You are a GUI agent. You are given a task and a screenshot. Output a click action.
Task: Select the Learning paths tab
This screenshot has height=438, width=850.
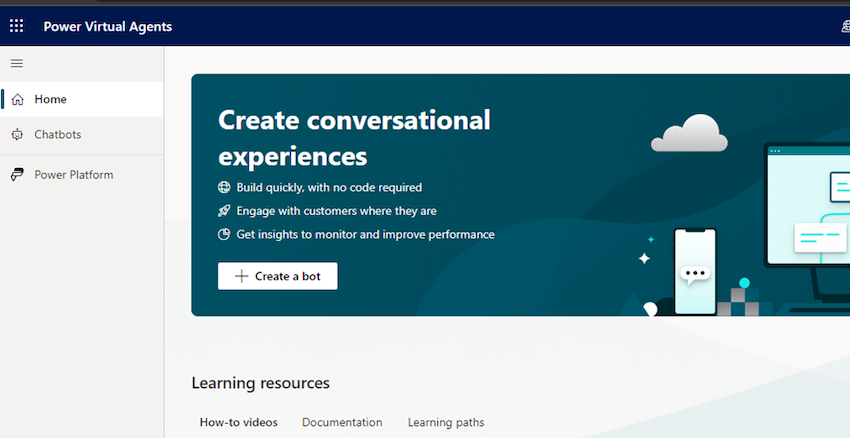(x=445, y=422)
